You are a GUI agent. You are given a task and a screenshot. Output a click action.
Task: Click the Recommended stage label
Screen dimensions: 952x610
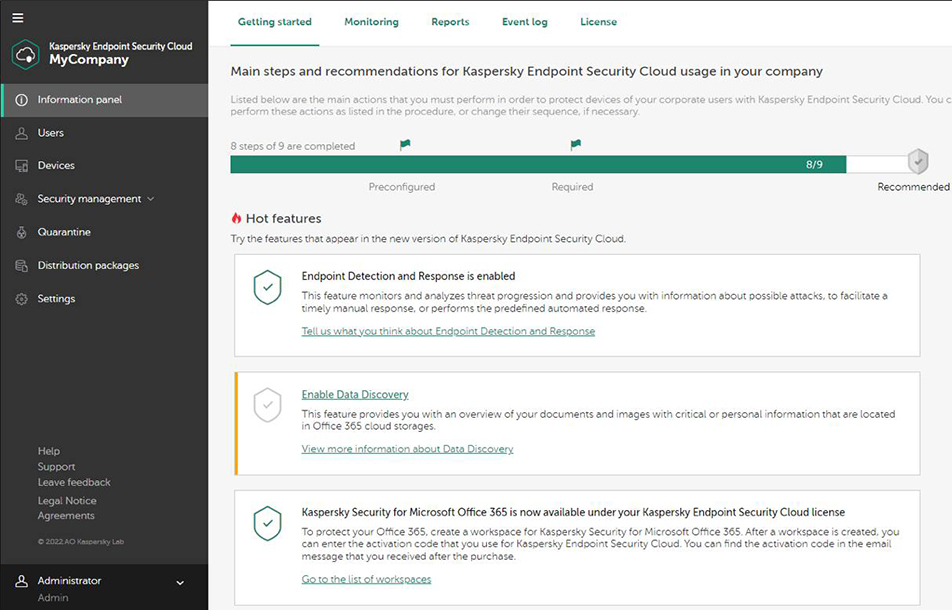pos(913,187)
